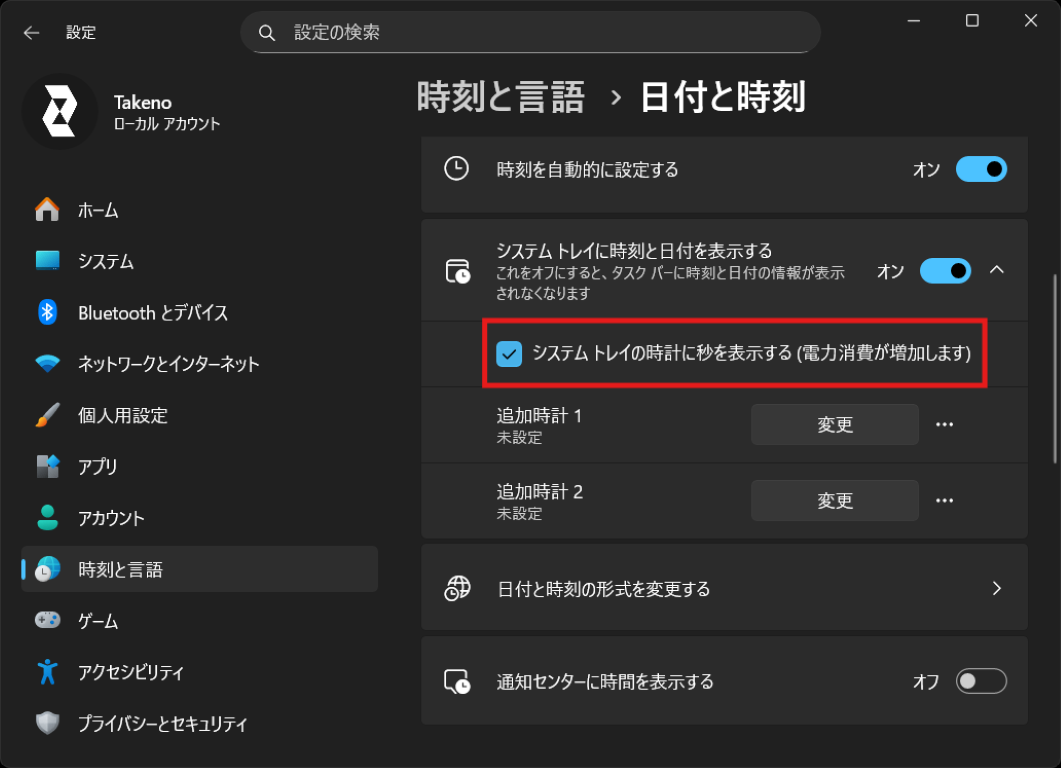The height and width of the screenshot is (768, 1061).
Task: Open more options for 追加時計 2
Action: click(944, 500)
